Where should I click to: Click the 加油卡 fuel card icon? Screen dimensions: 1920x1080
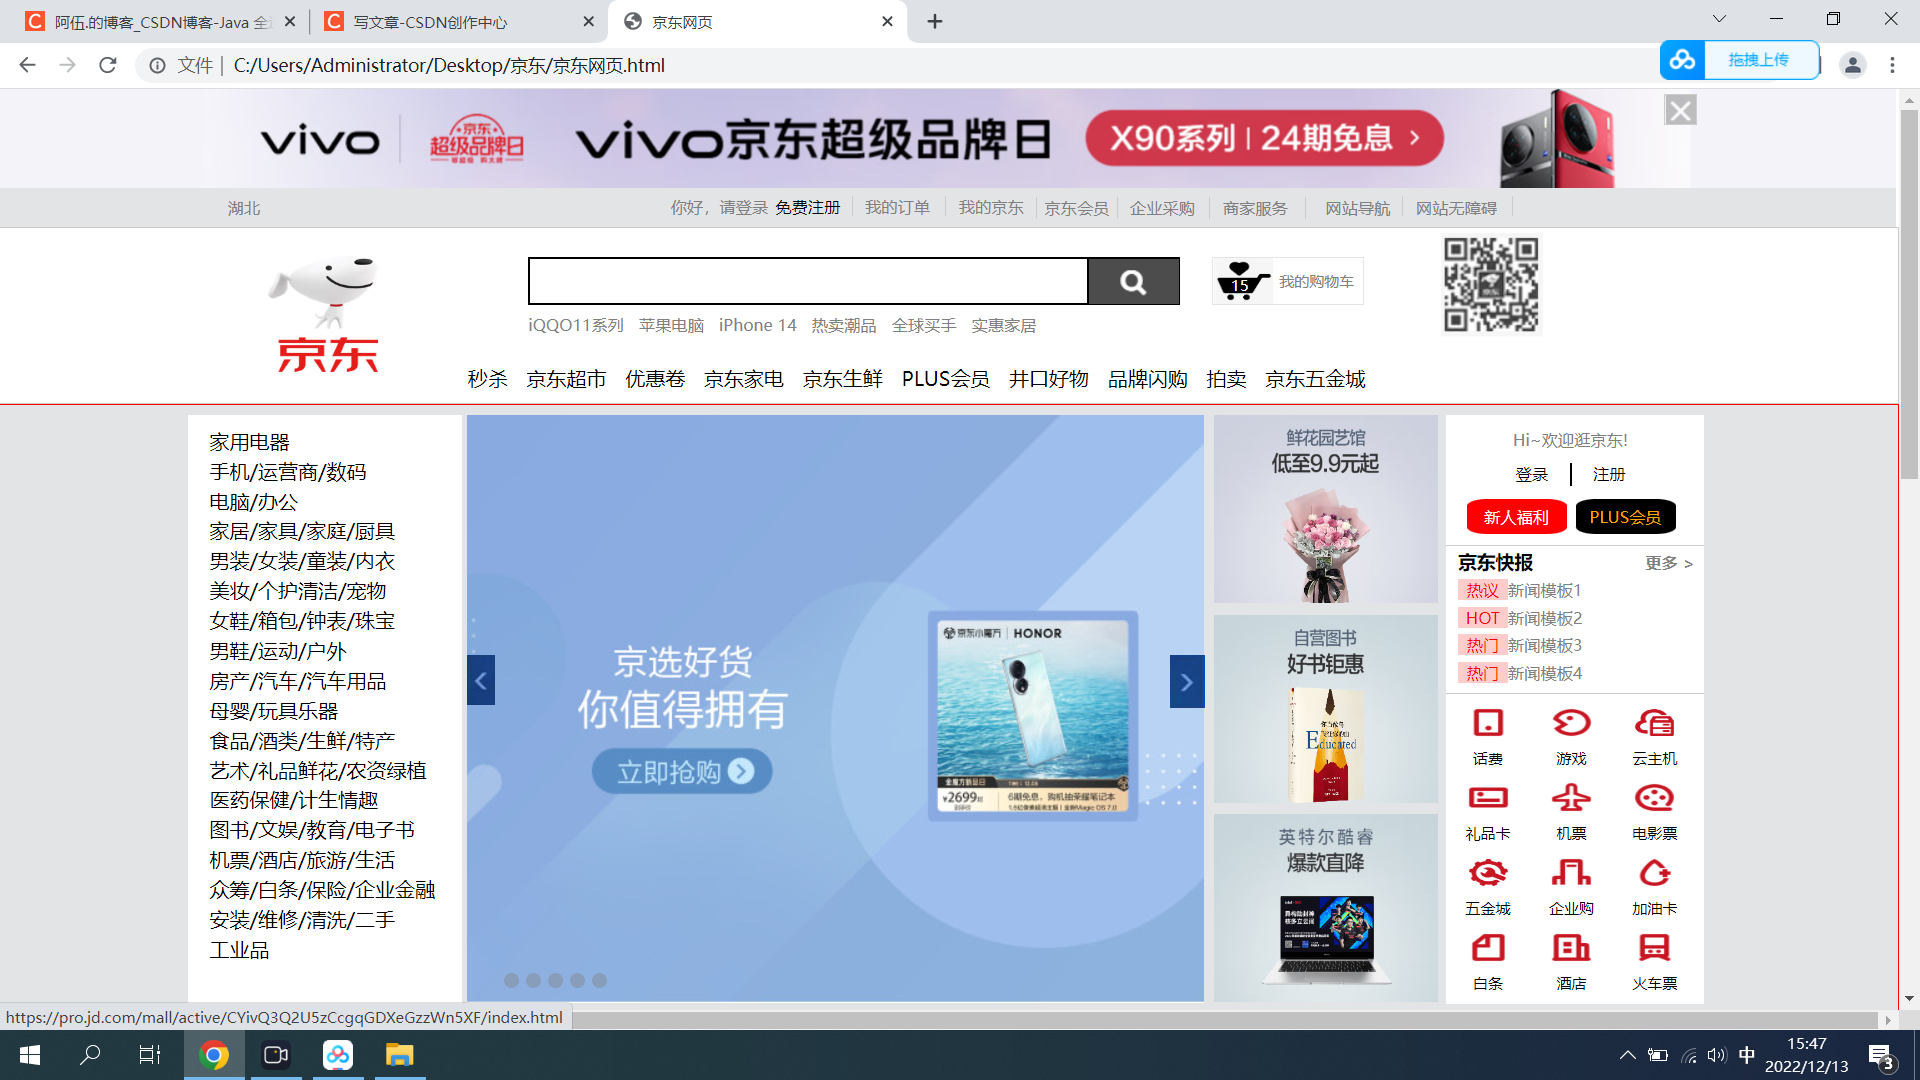1654,874
